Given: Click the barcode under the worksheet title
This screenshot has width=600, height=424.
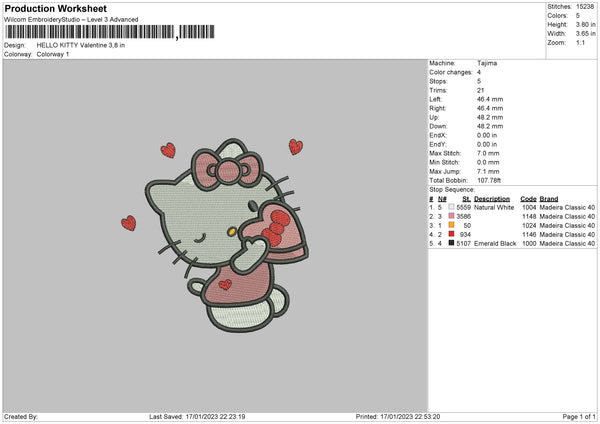Looking at the screenshot, I should coord(110,32).
